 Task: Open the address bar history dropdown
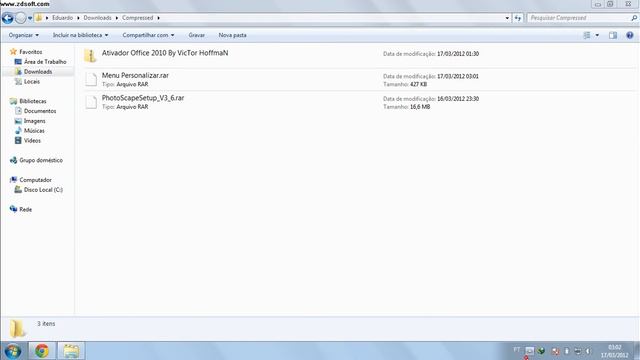[x=507, y=18]
